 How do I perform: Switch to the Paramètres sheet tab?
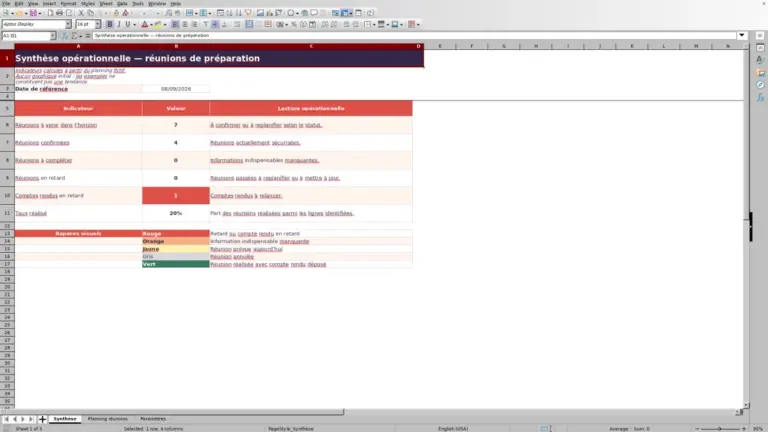153,419
